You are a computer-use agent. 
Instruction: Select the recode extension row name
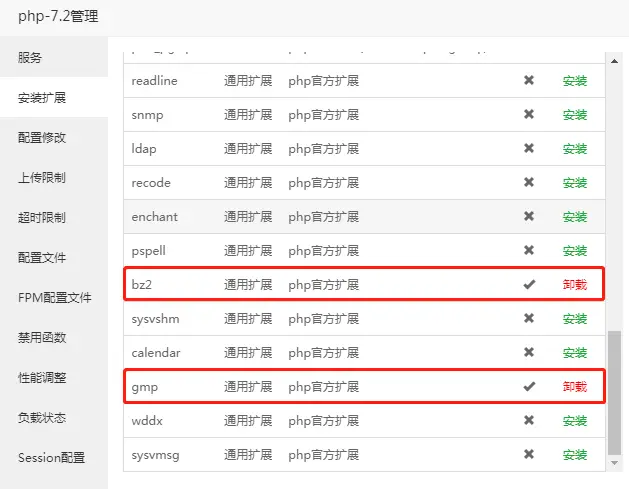[x=151, y=183]
